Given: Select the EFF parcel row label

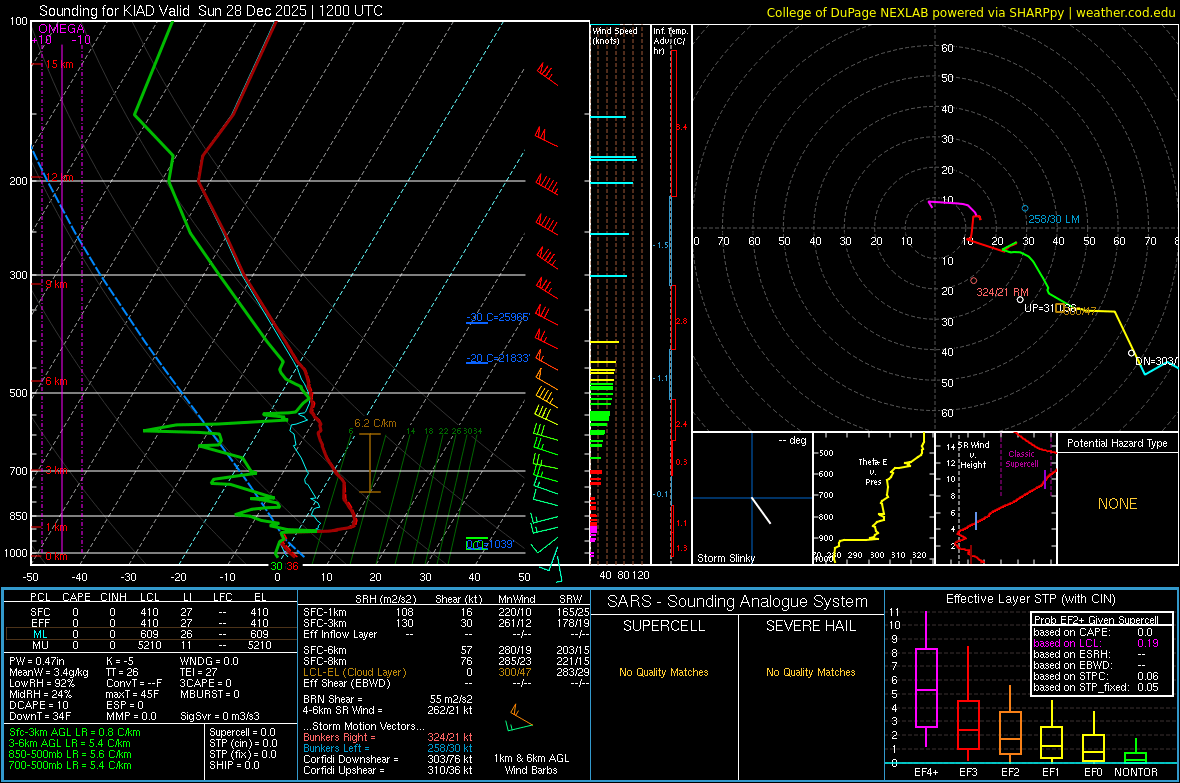Looking at the screenshot, I should pyautogui.click(x=40, y=623).
